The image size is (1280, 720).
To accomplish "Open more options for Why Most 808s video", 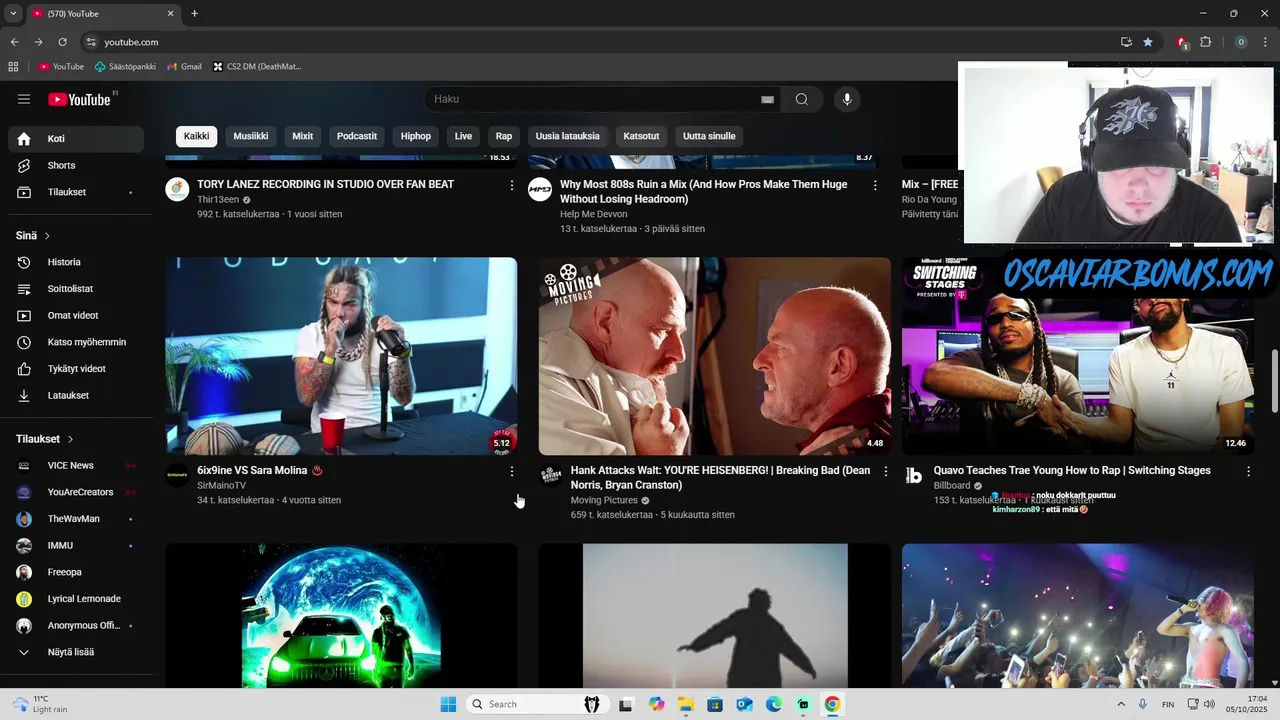I will click(875, 185).
